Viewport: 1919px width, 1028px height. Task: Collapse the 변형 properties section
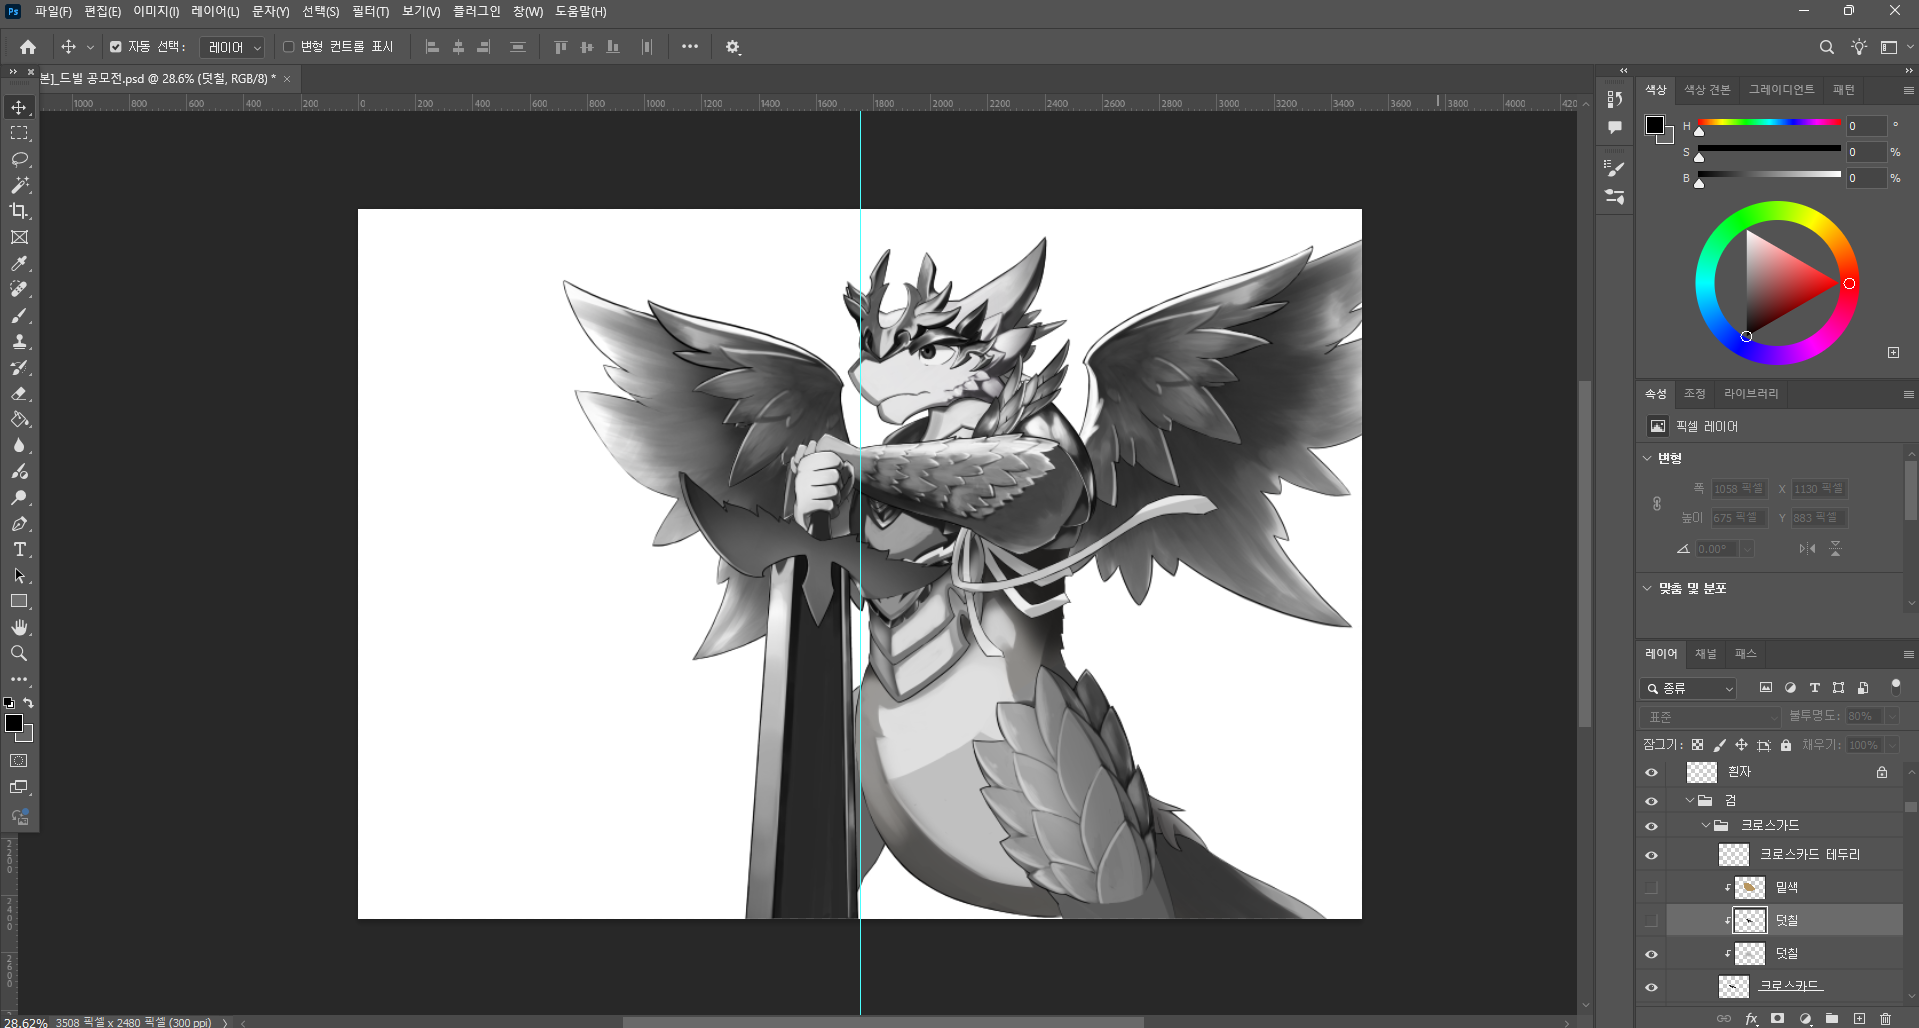tap(1647, 458)
